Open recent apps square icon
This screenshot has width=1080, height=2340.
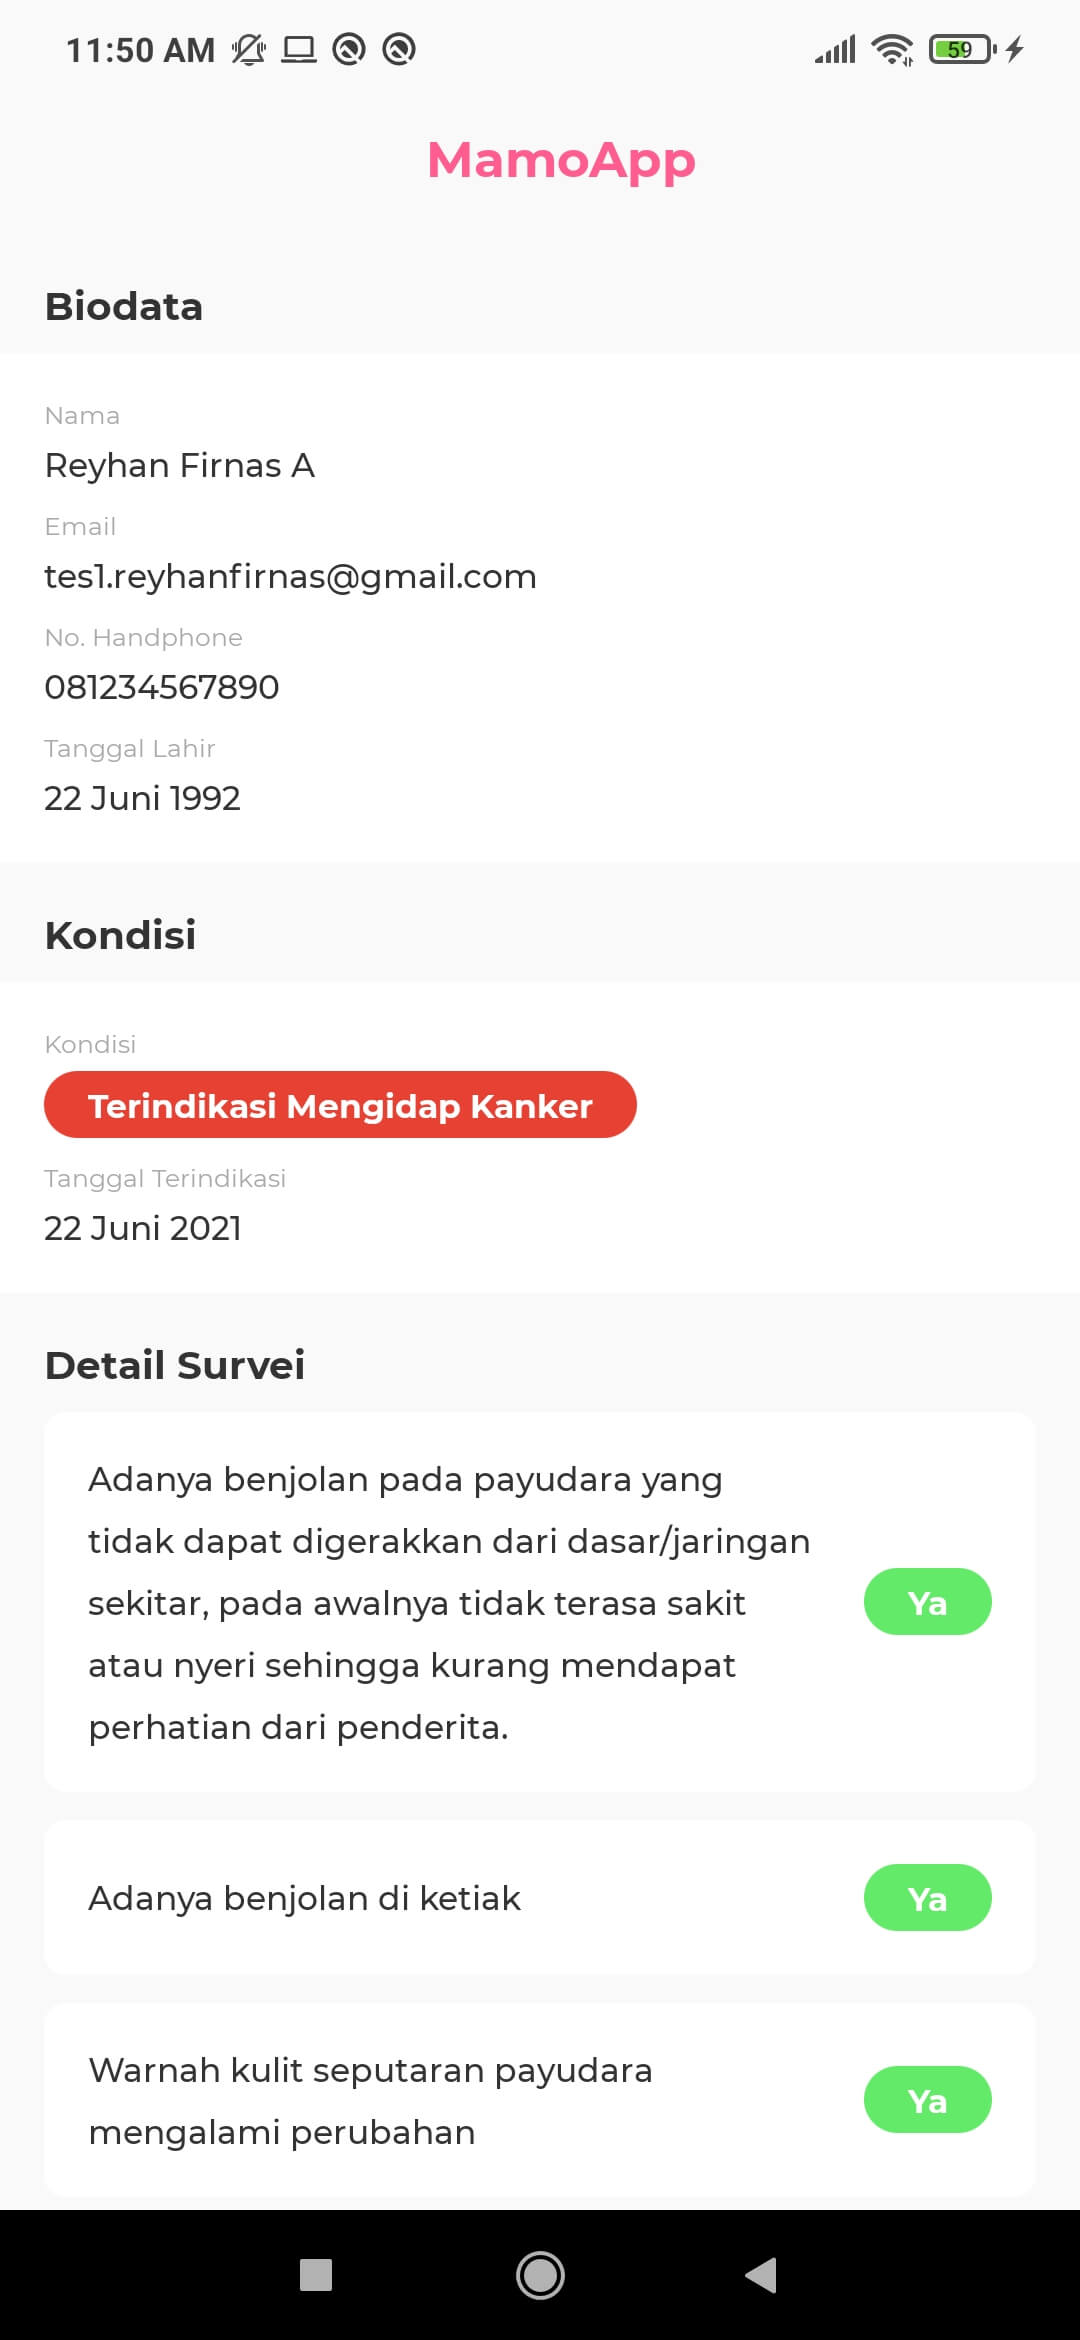pos(316,2275)
